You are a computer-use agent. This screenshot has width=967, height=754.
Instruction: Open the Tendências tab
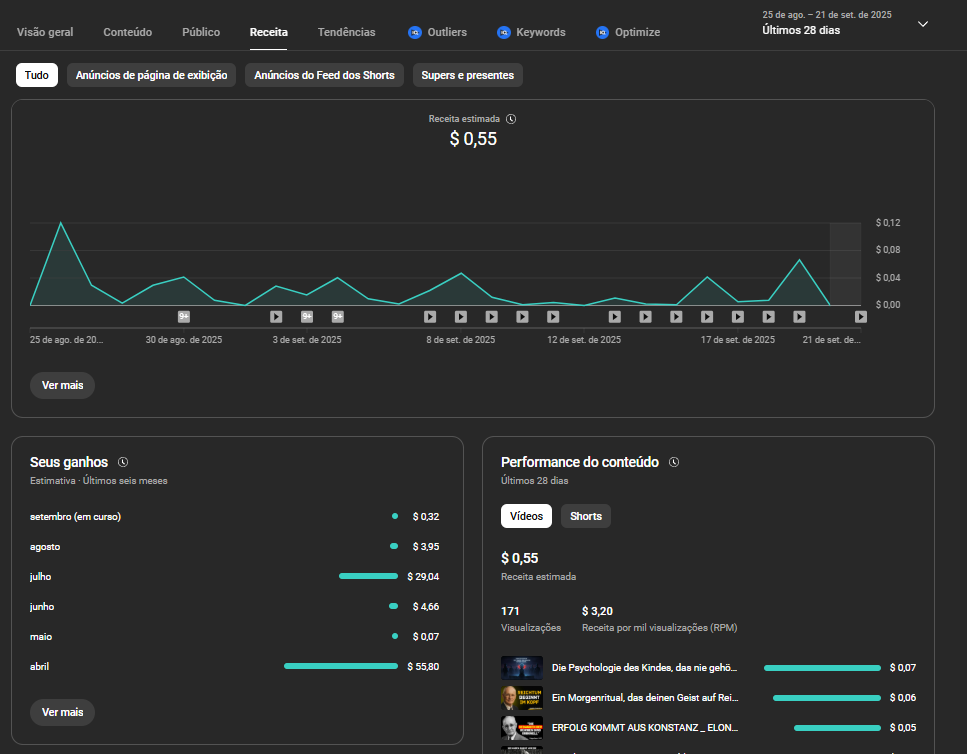coord(346,33)
